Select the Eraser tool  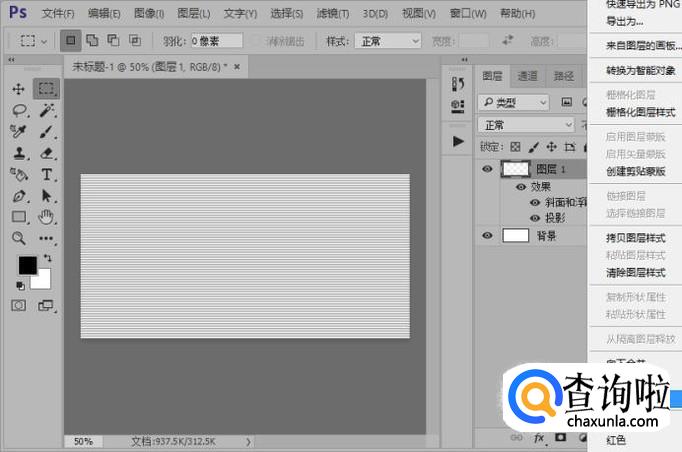[46, 153]
